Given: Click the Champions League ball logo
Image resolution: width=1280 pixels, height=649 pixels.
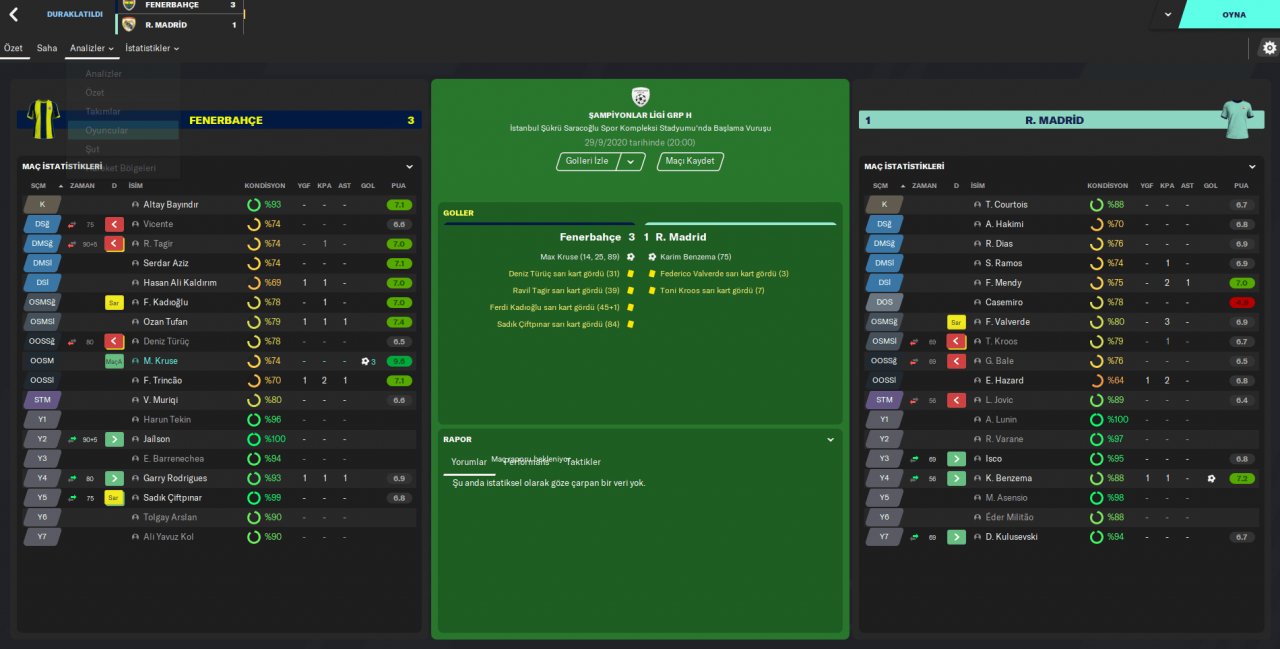Looking at the screenshot, I should click(640, 97).
